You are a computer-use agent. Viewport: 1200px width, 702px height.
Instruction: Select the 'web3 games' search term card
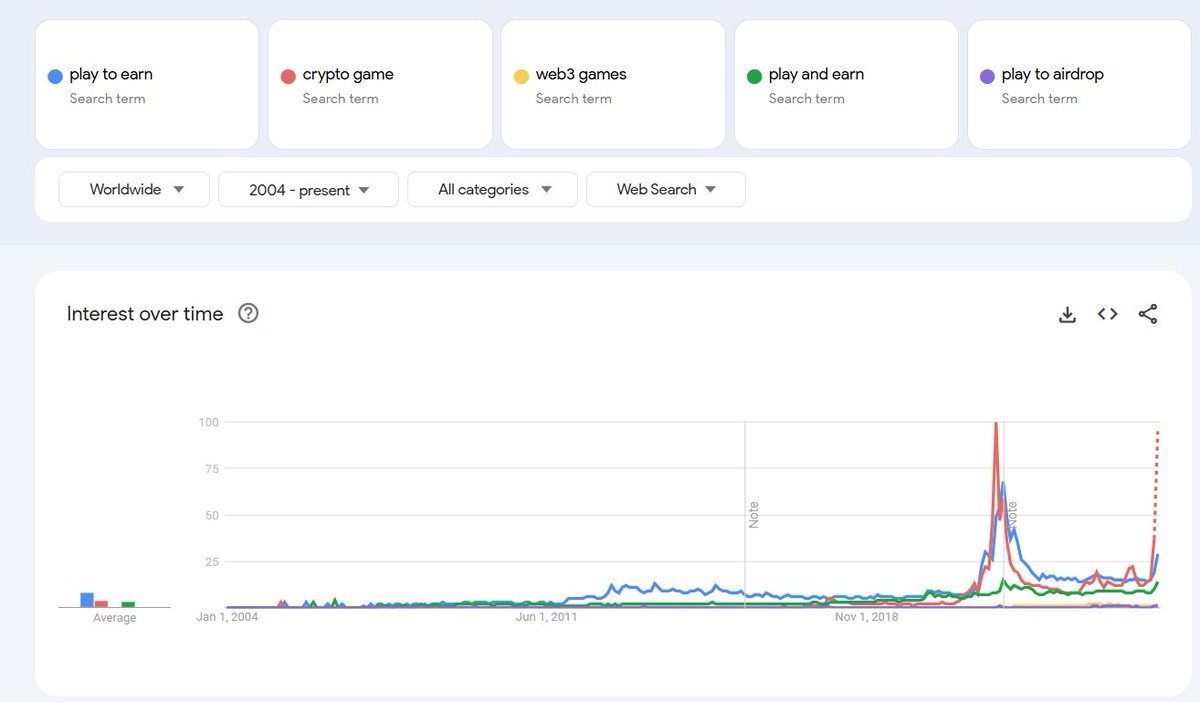613,84
